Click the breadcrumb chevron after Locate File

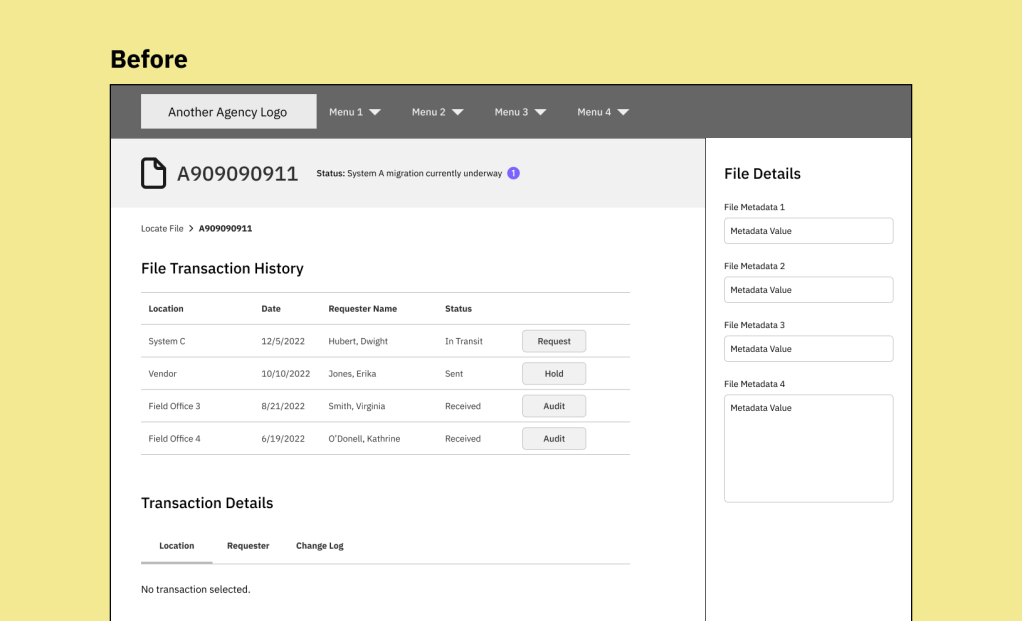pos(191,229)
